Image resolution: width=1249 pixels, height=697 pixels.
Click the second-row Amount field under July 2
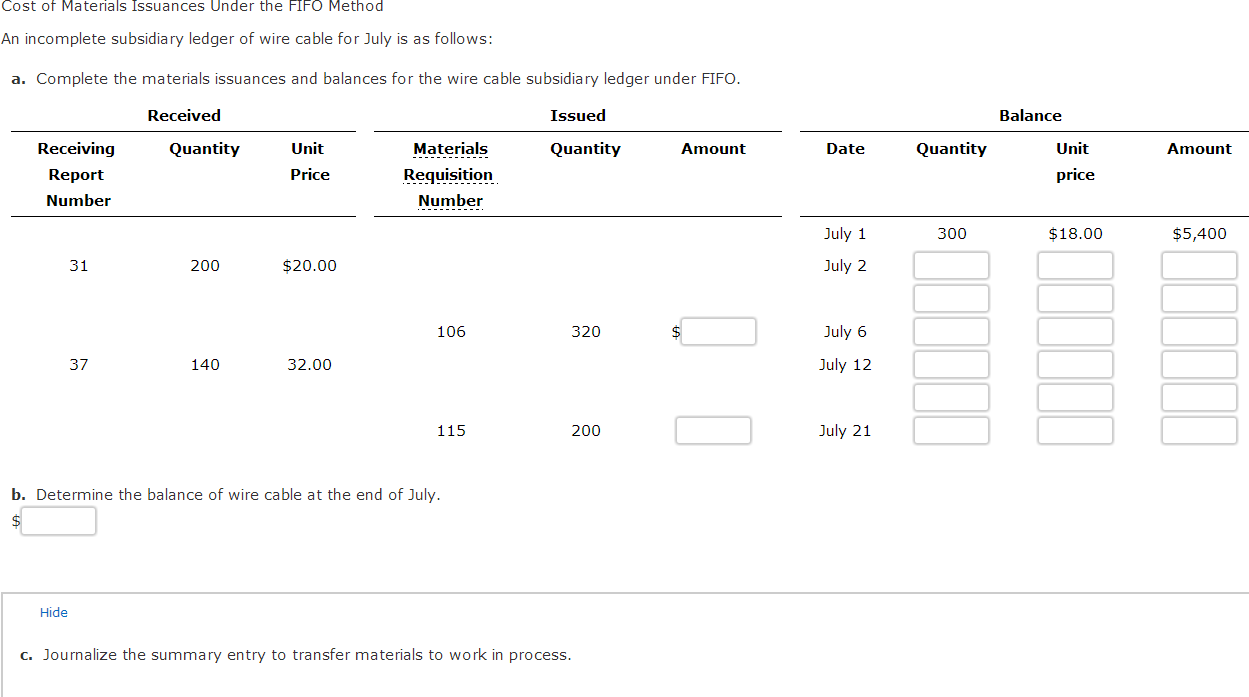(x=1199, y=298)
